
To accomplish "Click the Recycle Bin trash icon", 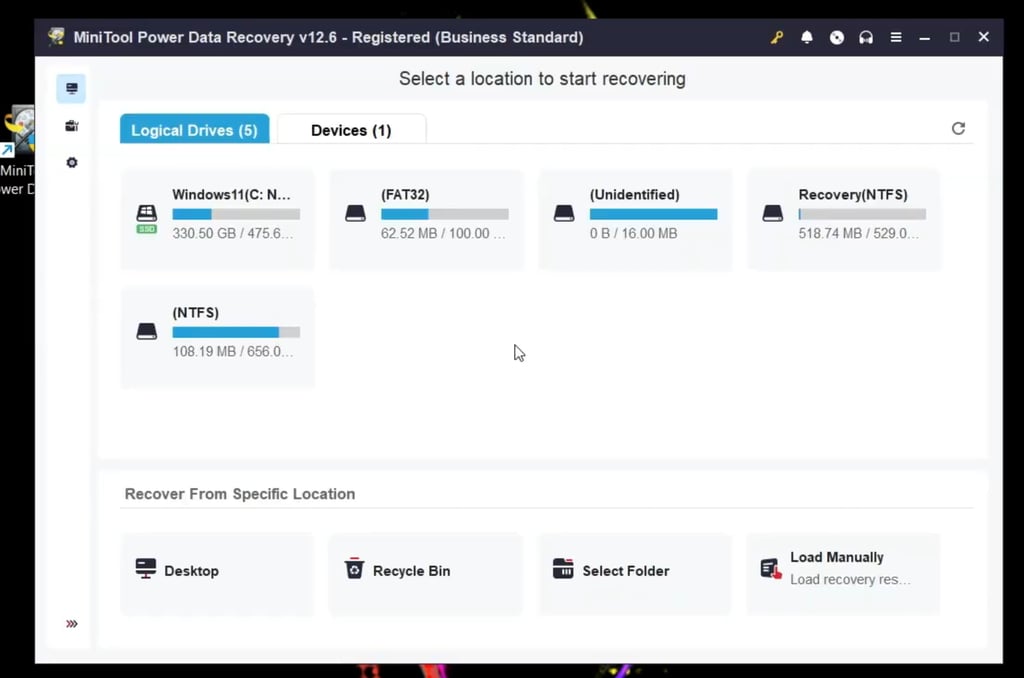I will click(354, 568).
